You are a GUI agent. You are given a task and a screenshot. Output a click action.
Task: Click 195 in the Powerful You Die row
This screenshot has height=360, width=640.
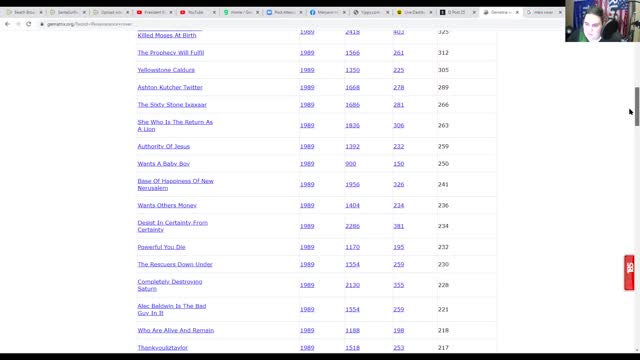pyautogui.click(x=398, y=247)
